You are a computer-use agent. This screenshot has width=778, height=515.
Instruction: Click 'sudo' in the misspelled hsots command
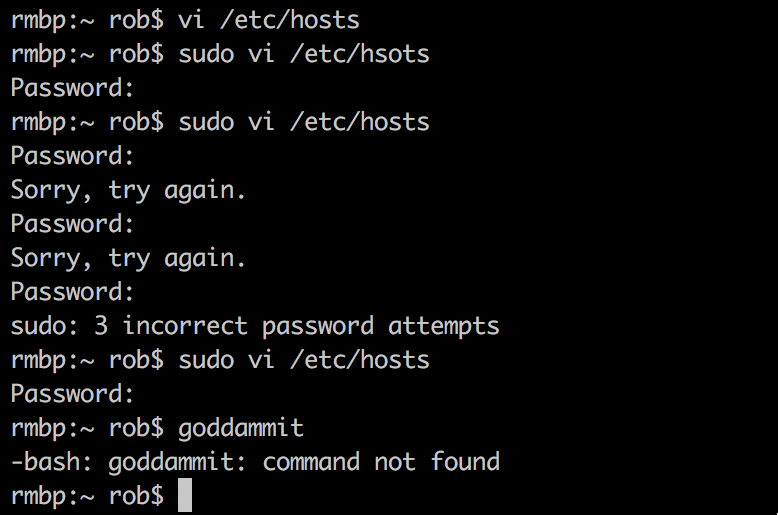[206, 54]
